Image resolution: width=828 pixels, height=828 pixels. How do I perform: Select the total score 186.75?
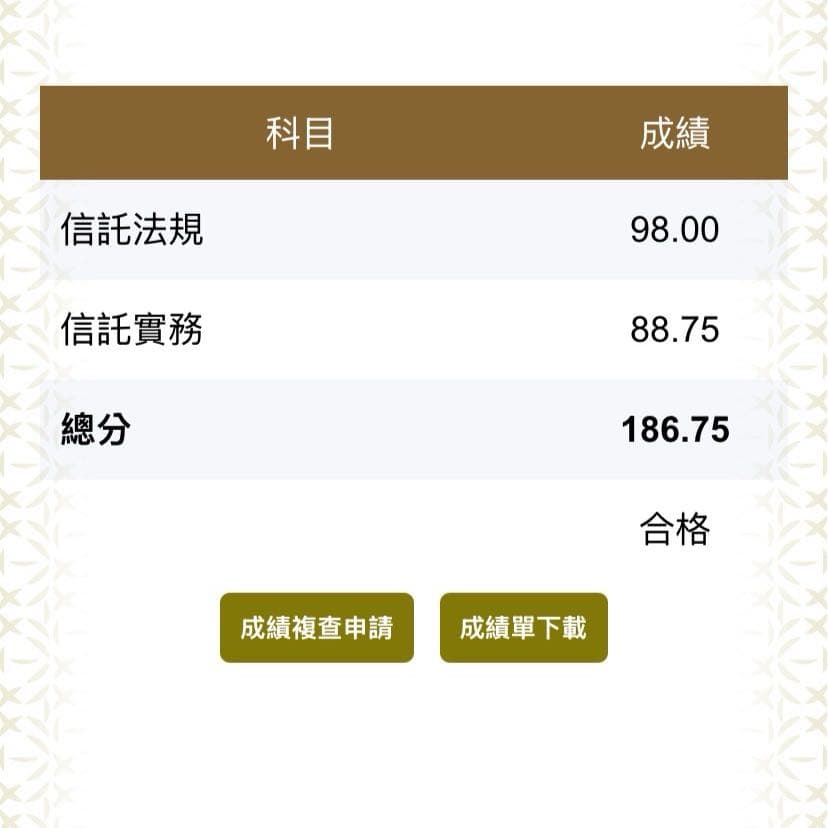click(675, 430)
